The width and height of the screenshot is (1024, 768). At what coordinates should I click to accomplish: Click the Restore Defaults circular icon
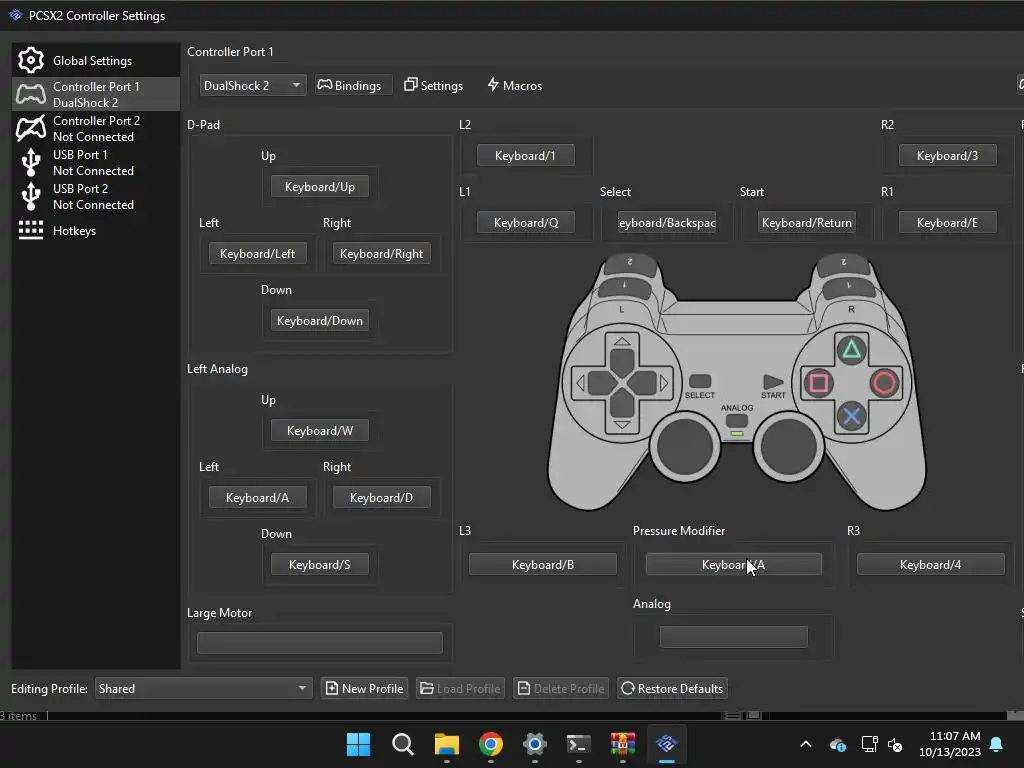tap(628, 688)
